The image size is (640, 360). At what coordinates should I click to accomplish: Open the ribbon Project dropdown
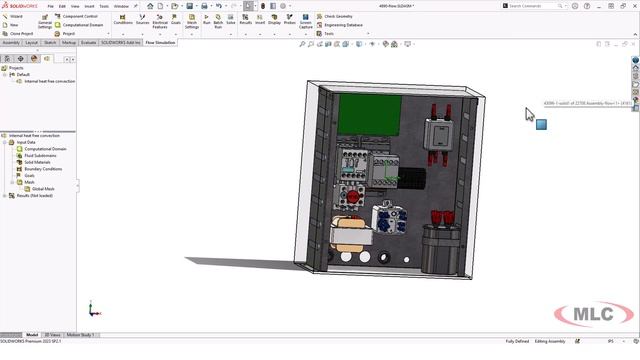(82, 33)
